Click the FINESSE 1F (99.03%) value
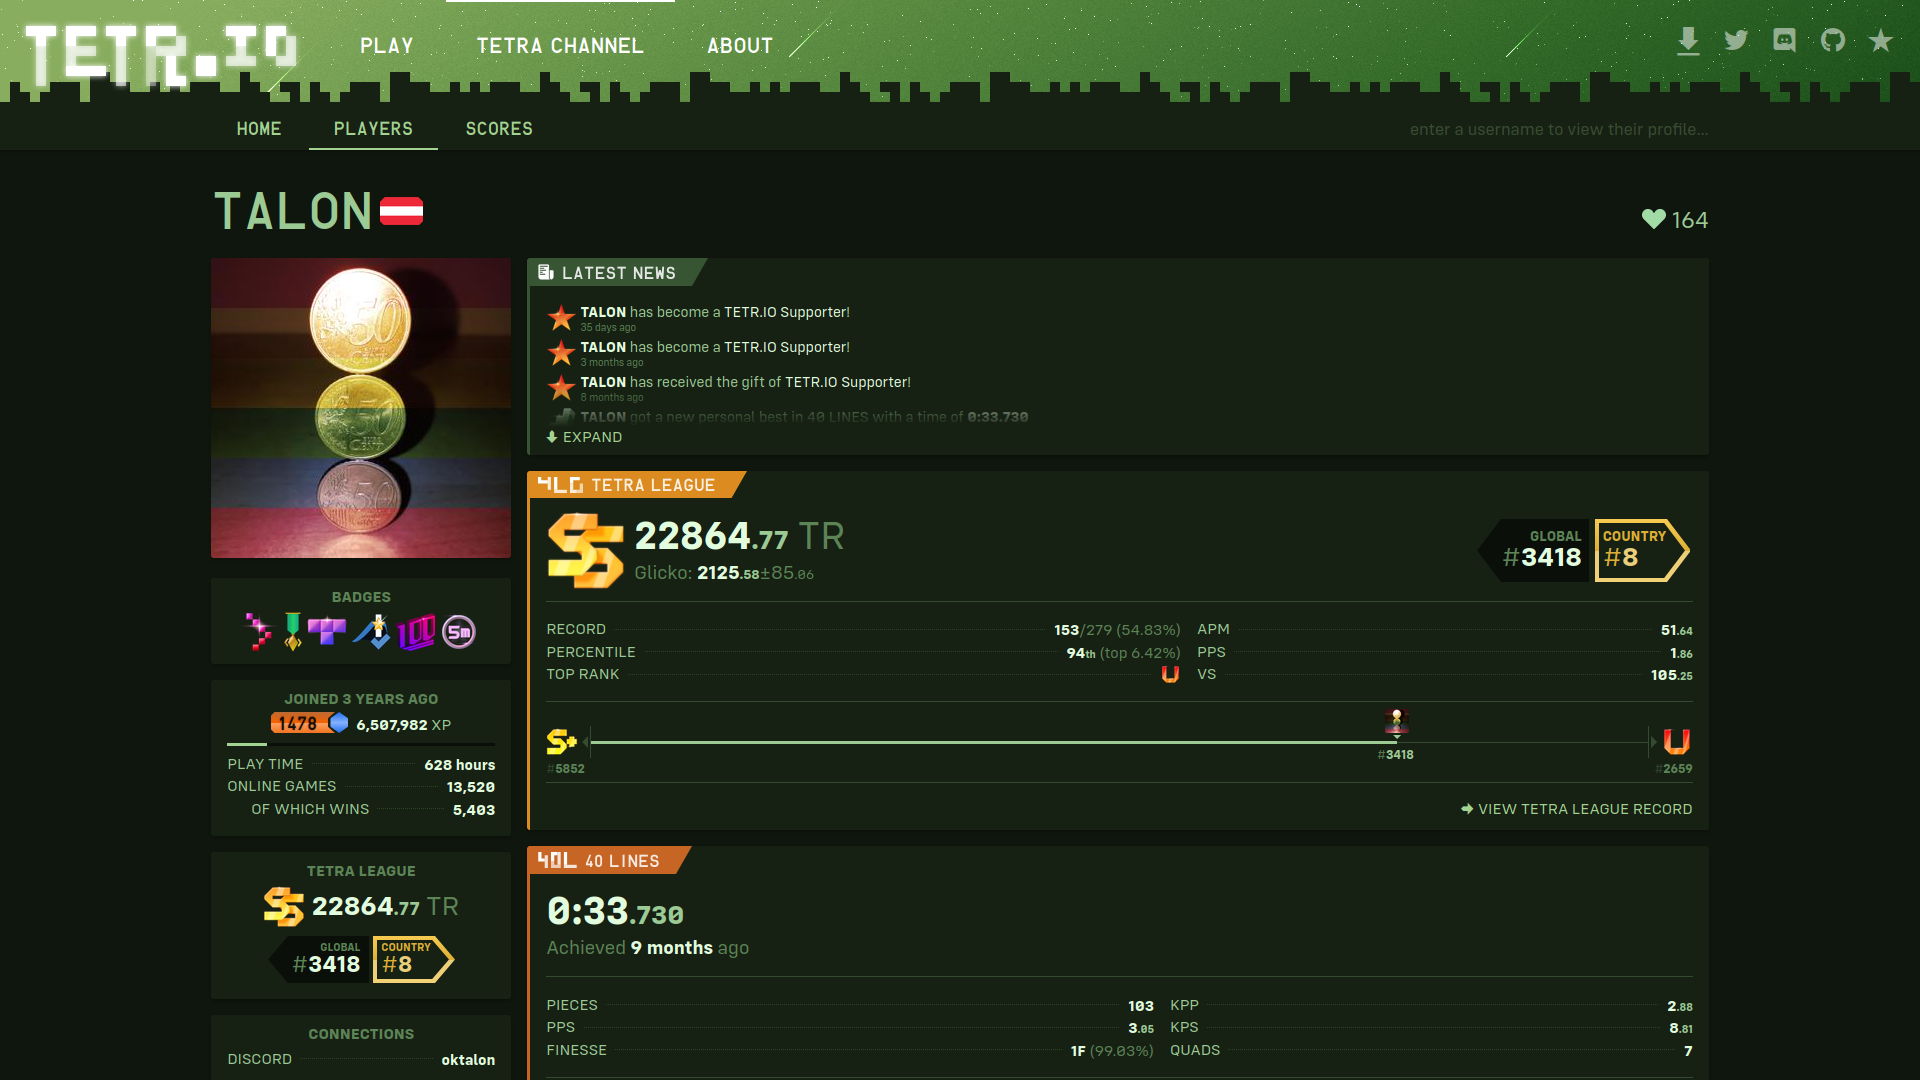The height and width of the screenshot is (1080, 1920). tap(1112, 1051)
